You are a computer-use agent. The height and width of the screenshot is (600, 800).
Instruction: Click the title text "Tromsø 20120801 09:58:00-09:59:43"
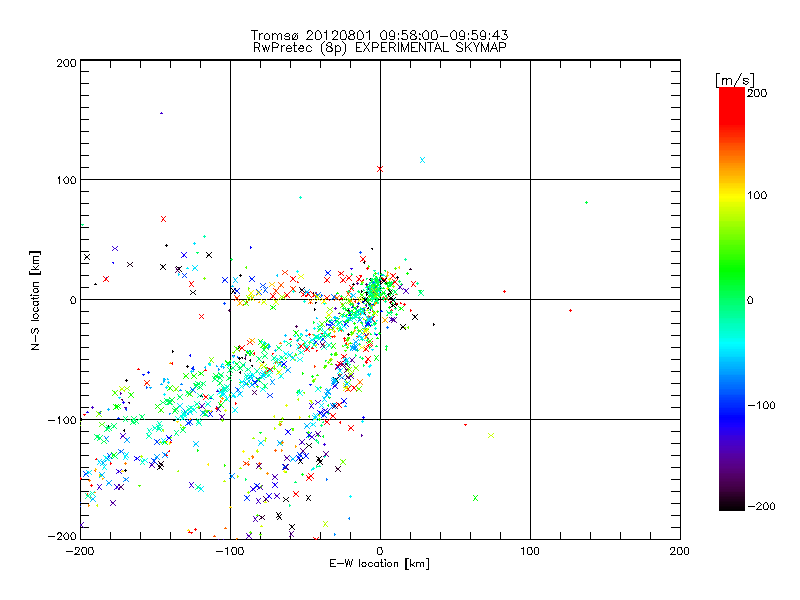[379, 35]
